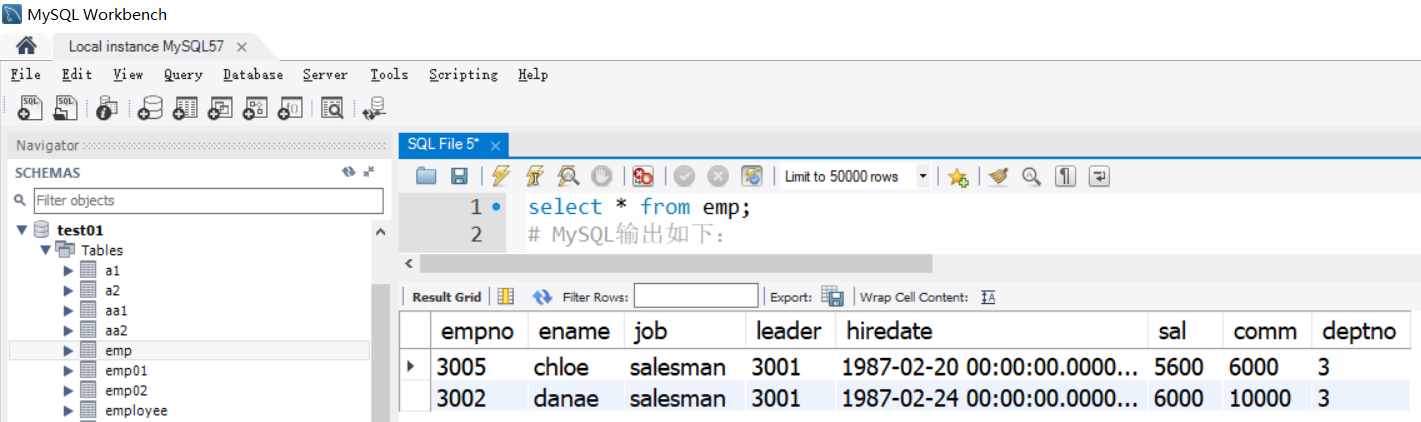This screenshot has width=1421, height=422.
Task: Select the employee table in tree
Action: click(x=136, y=410)
